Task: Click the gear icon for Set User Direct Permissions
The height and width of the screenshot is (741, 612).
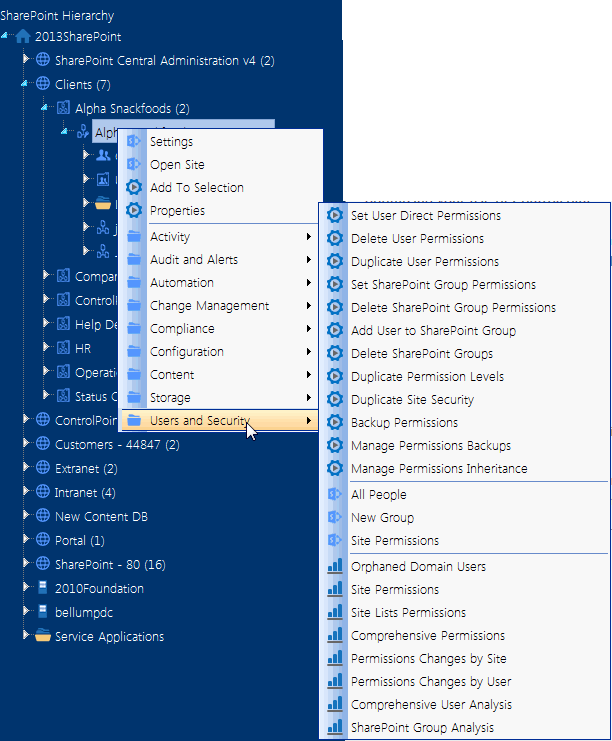Action: tap(335, 215)
